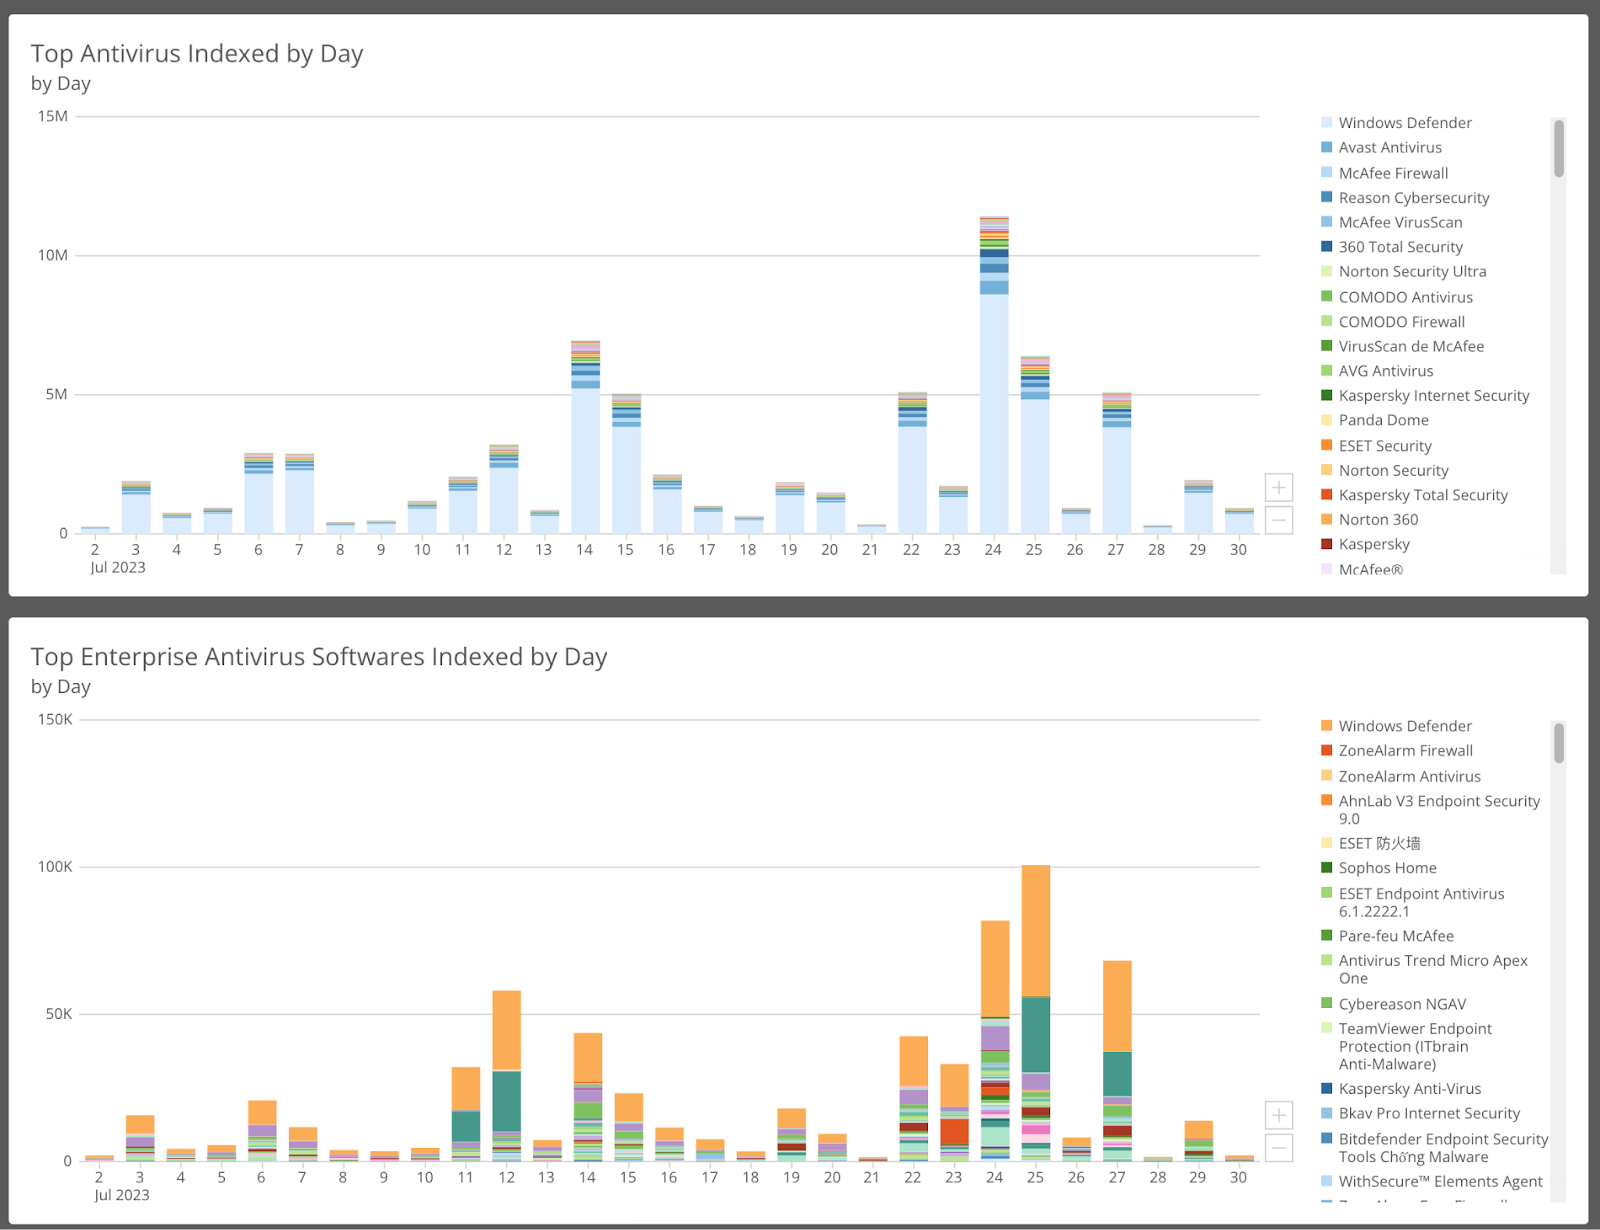This screenshot has height=1230, width=1600.
Task: Toggle McAfee VirusScan legend entry
Action: (x=1391, y=222)
